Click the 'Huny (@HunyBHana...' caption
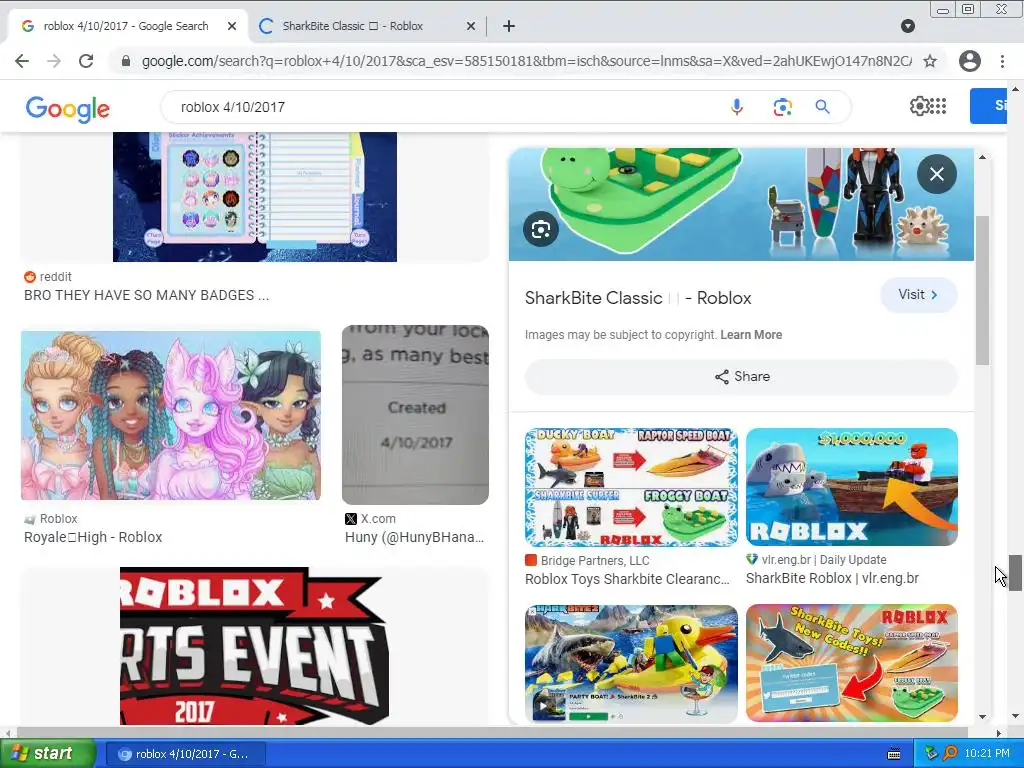 414,537
